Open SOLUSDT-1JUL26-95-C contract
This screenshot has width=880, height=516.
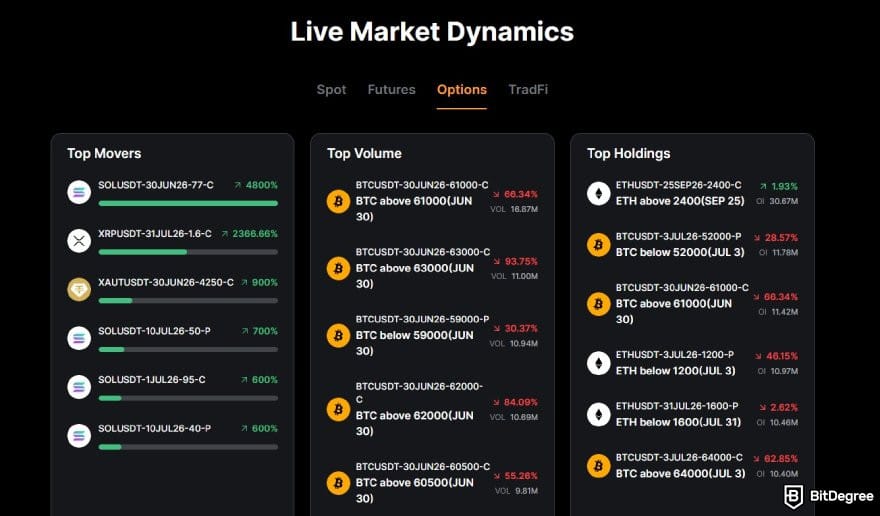[x=152, y=380]
